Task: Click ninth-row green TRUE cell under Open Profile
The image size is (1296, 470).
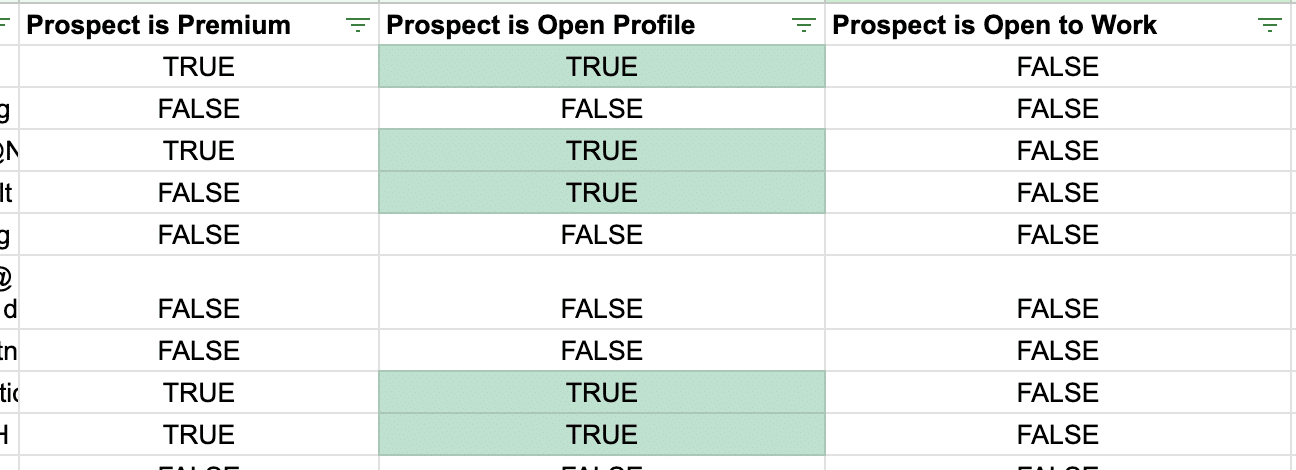Action: click(x=601, y=435)
